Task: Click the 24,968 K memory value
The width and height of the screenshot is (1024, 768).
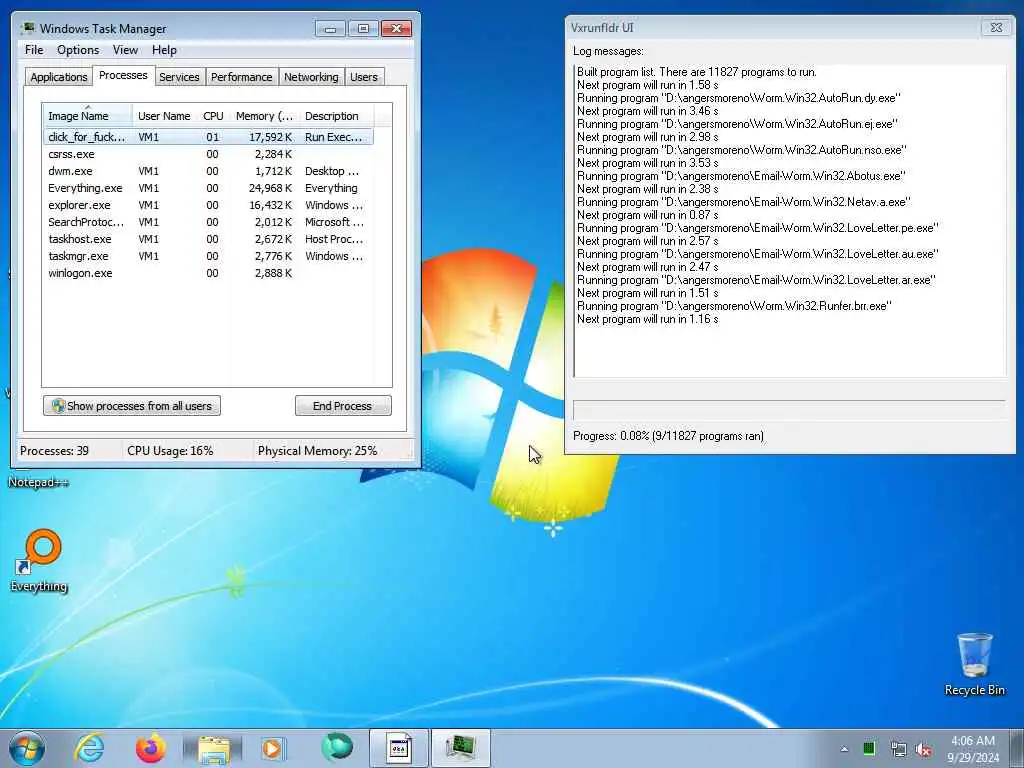Action: tap(270, 188)
